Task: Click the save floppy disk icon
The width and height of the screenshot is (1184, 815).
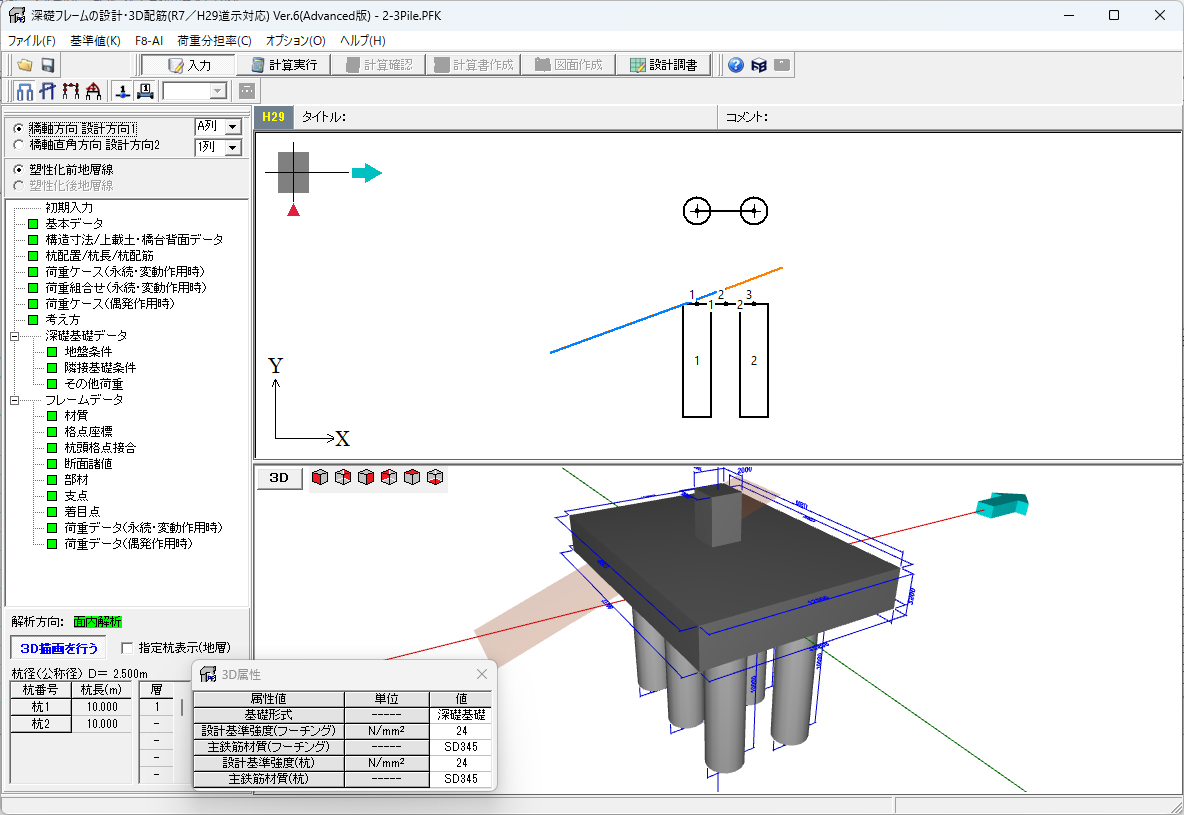Action: (x=47, y=65)
